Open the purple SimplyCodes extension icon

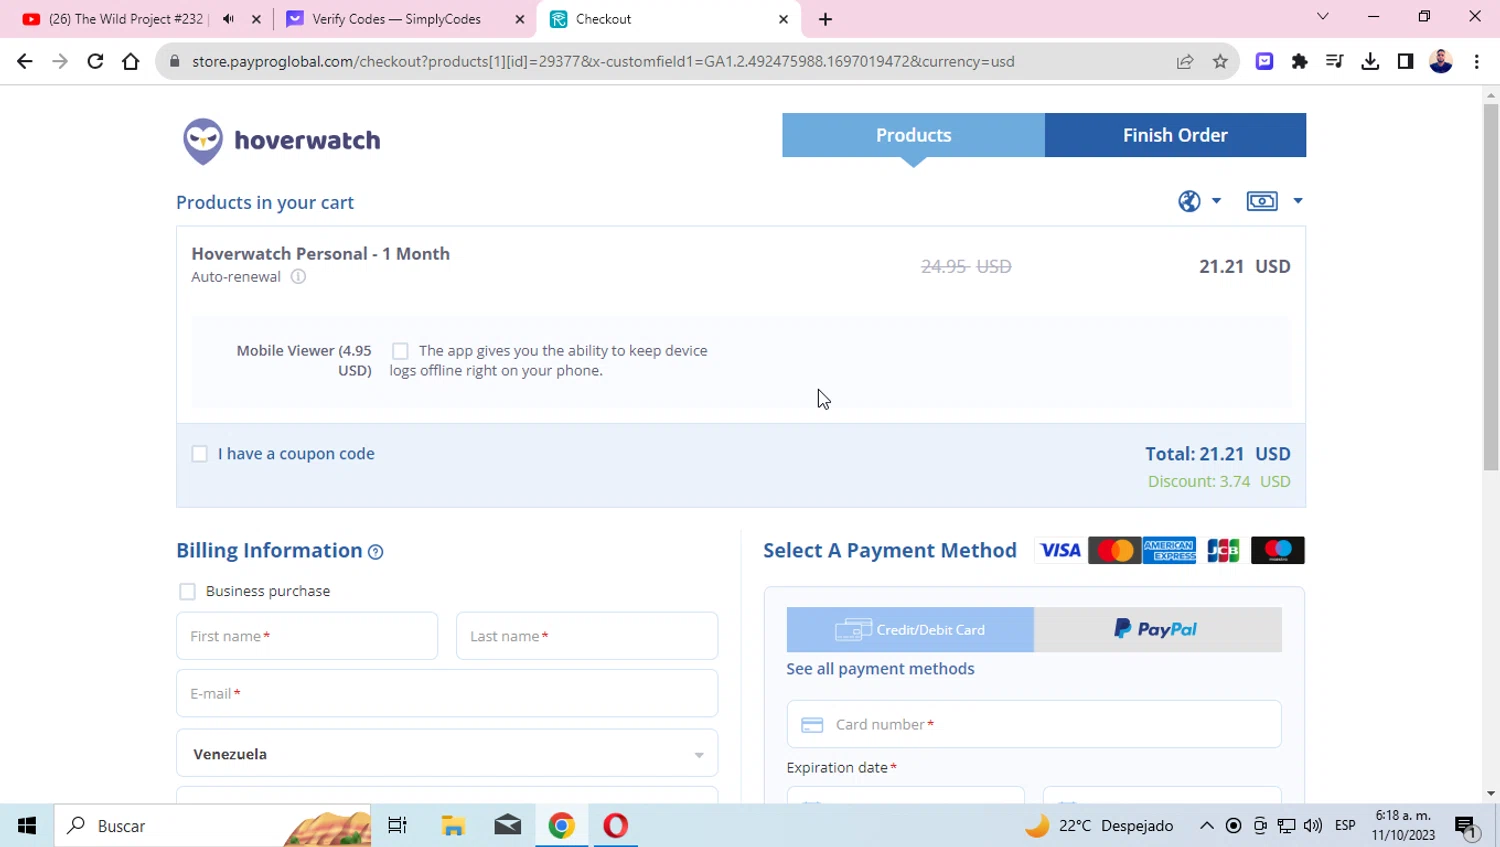pos(1265,61)
